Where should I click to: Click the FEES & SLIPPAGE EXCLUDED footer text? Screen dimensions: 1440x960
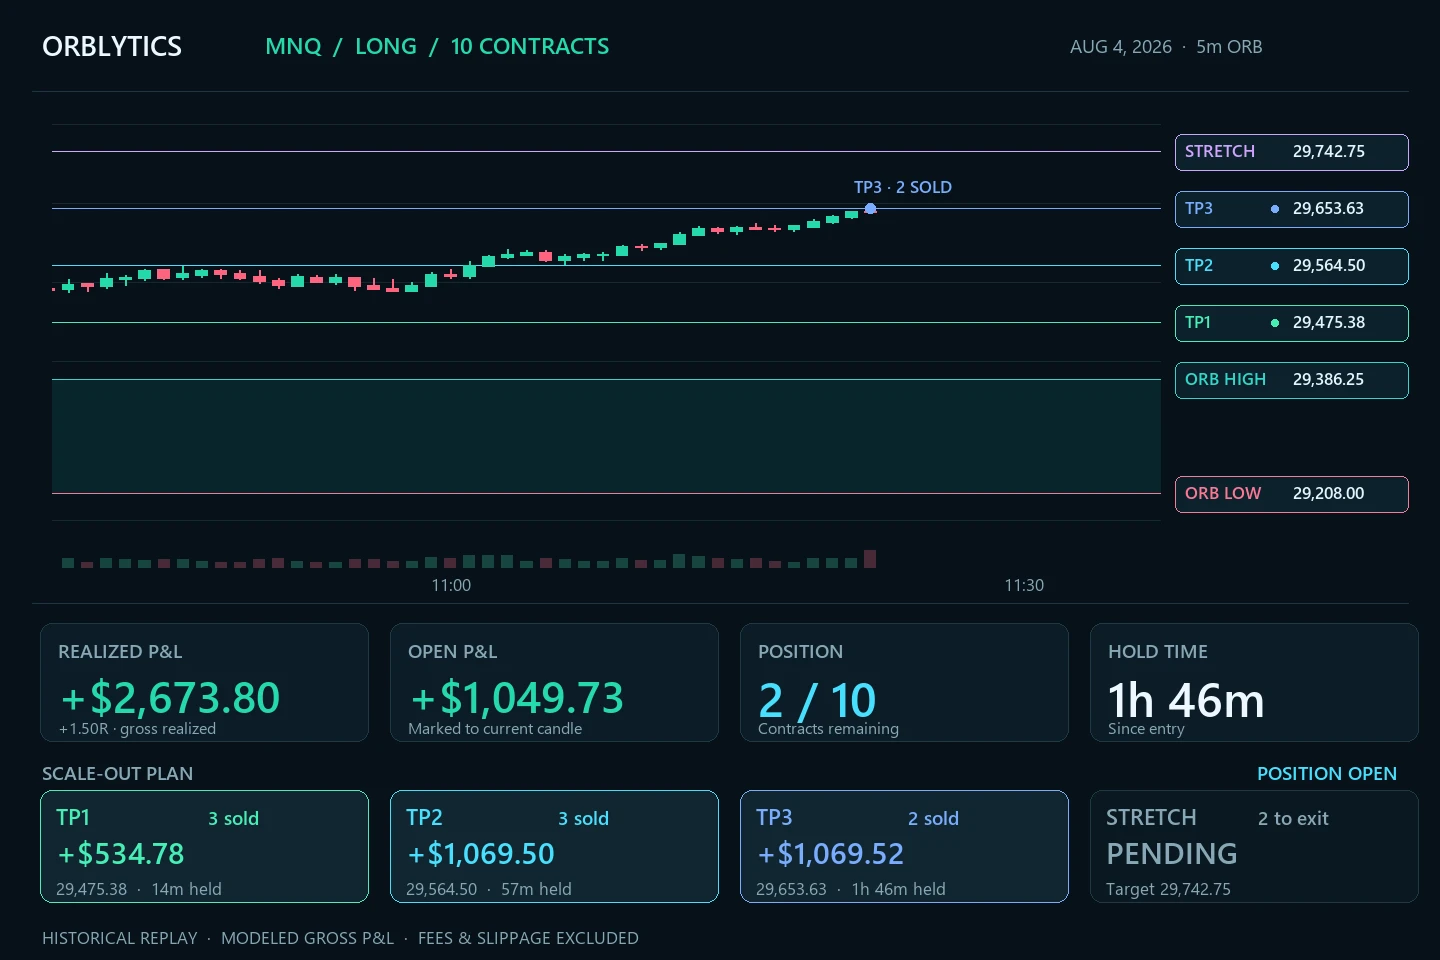click(528, 938)
